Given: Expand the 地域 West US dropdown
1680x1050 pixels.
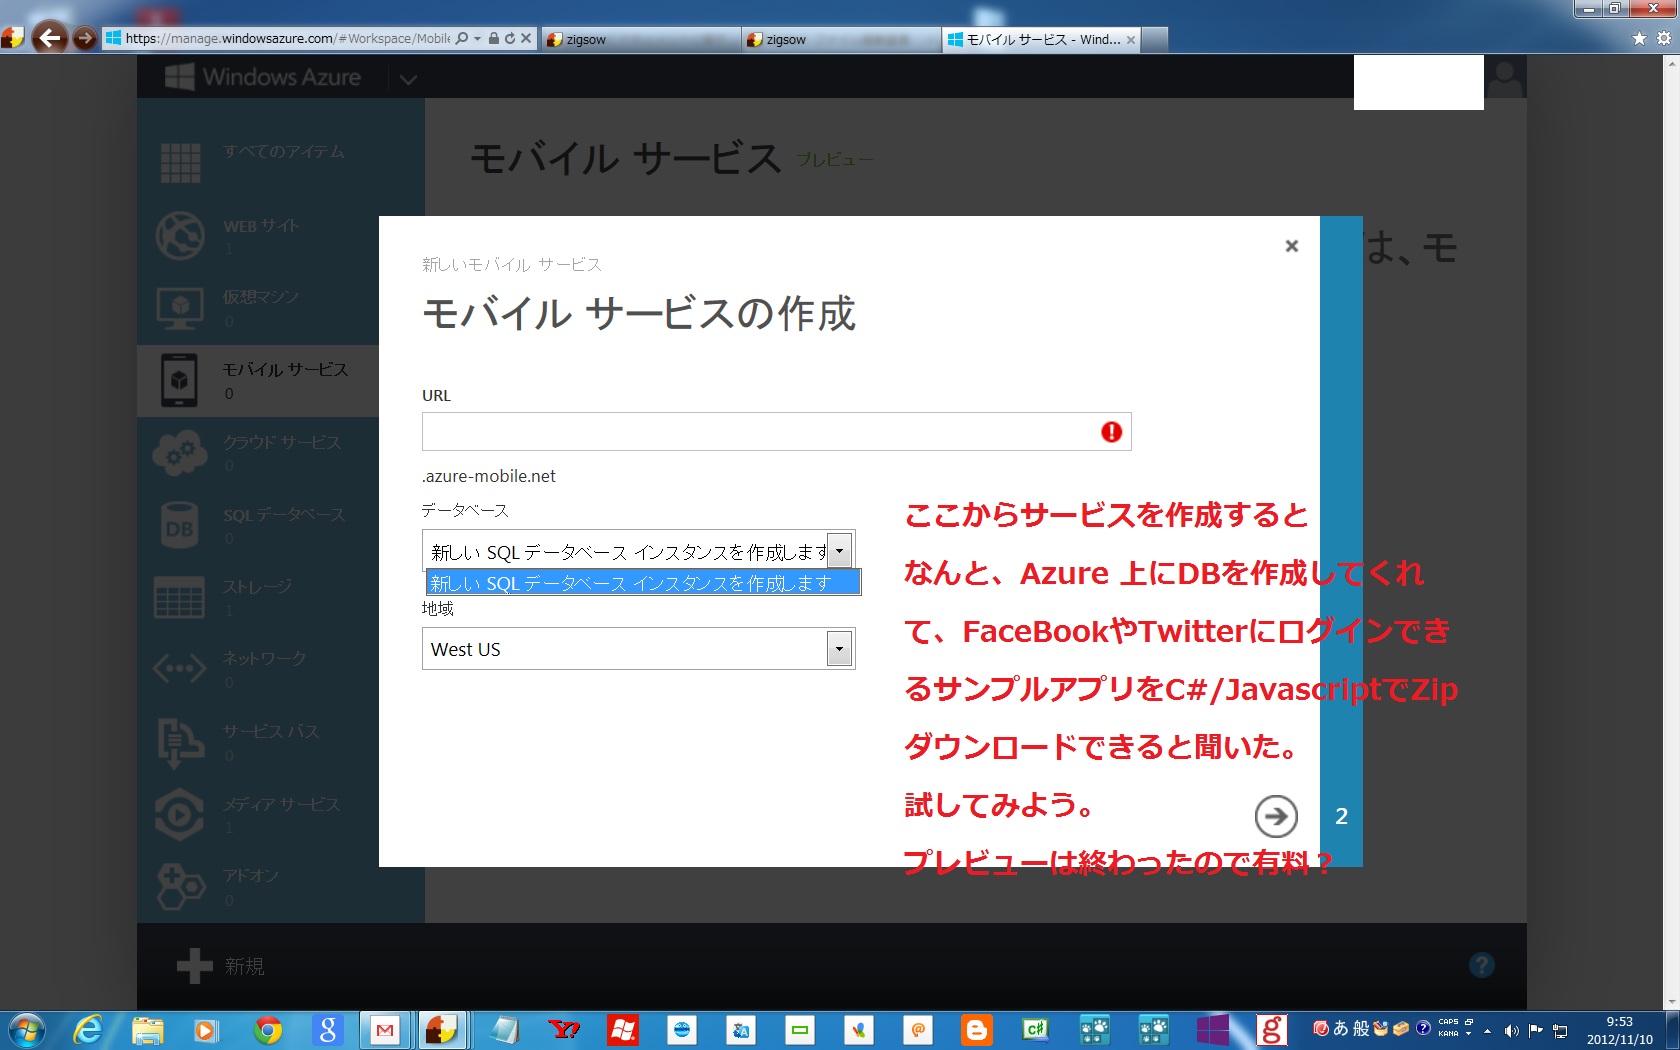Looking at the screenshot, I should click(840, 649).
